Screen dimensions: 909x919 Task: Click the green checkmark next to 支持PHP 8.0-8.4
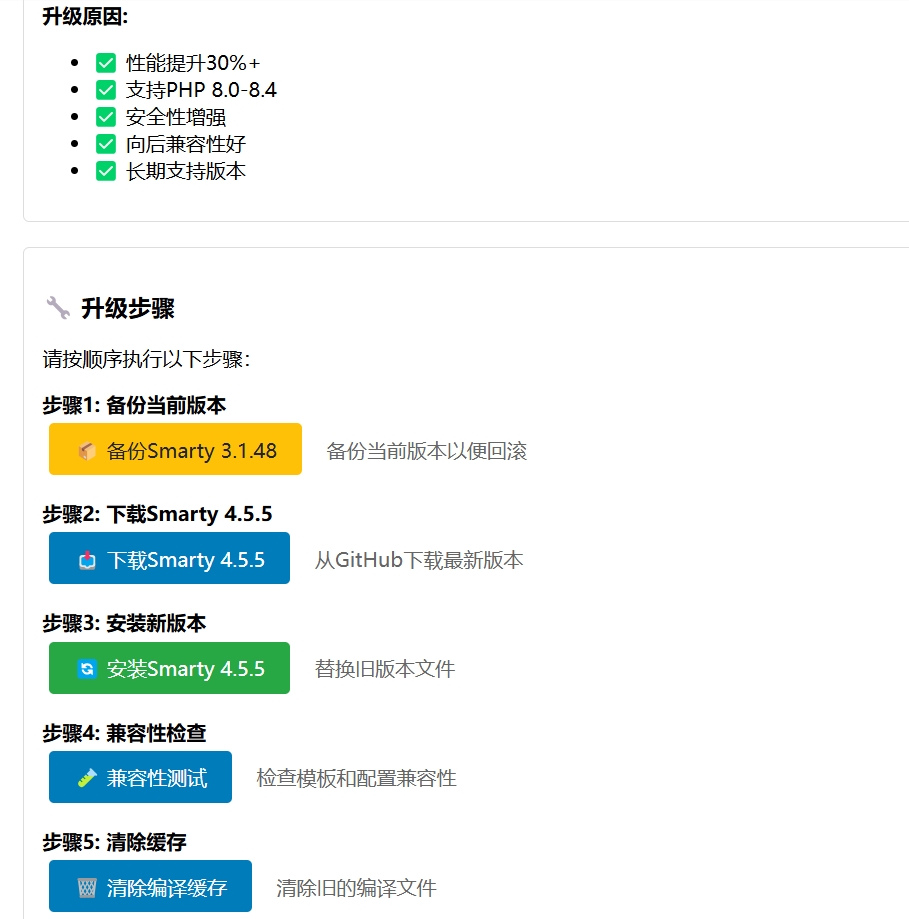[x=106, y=90]
